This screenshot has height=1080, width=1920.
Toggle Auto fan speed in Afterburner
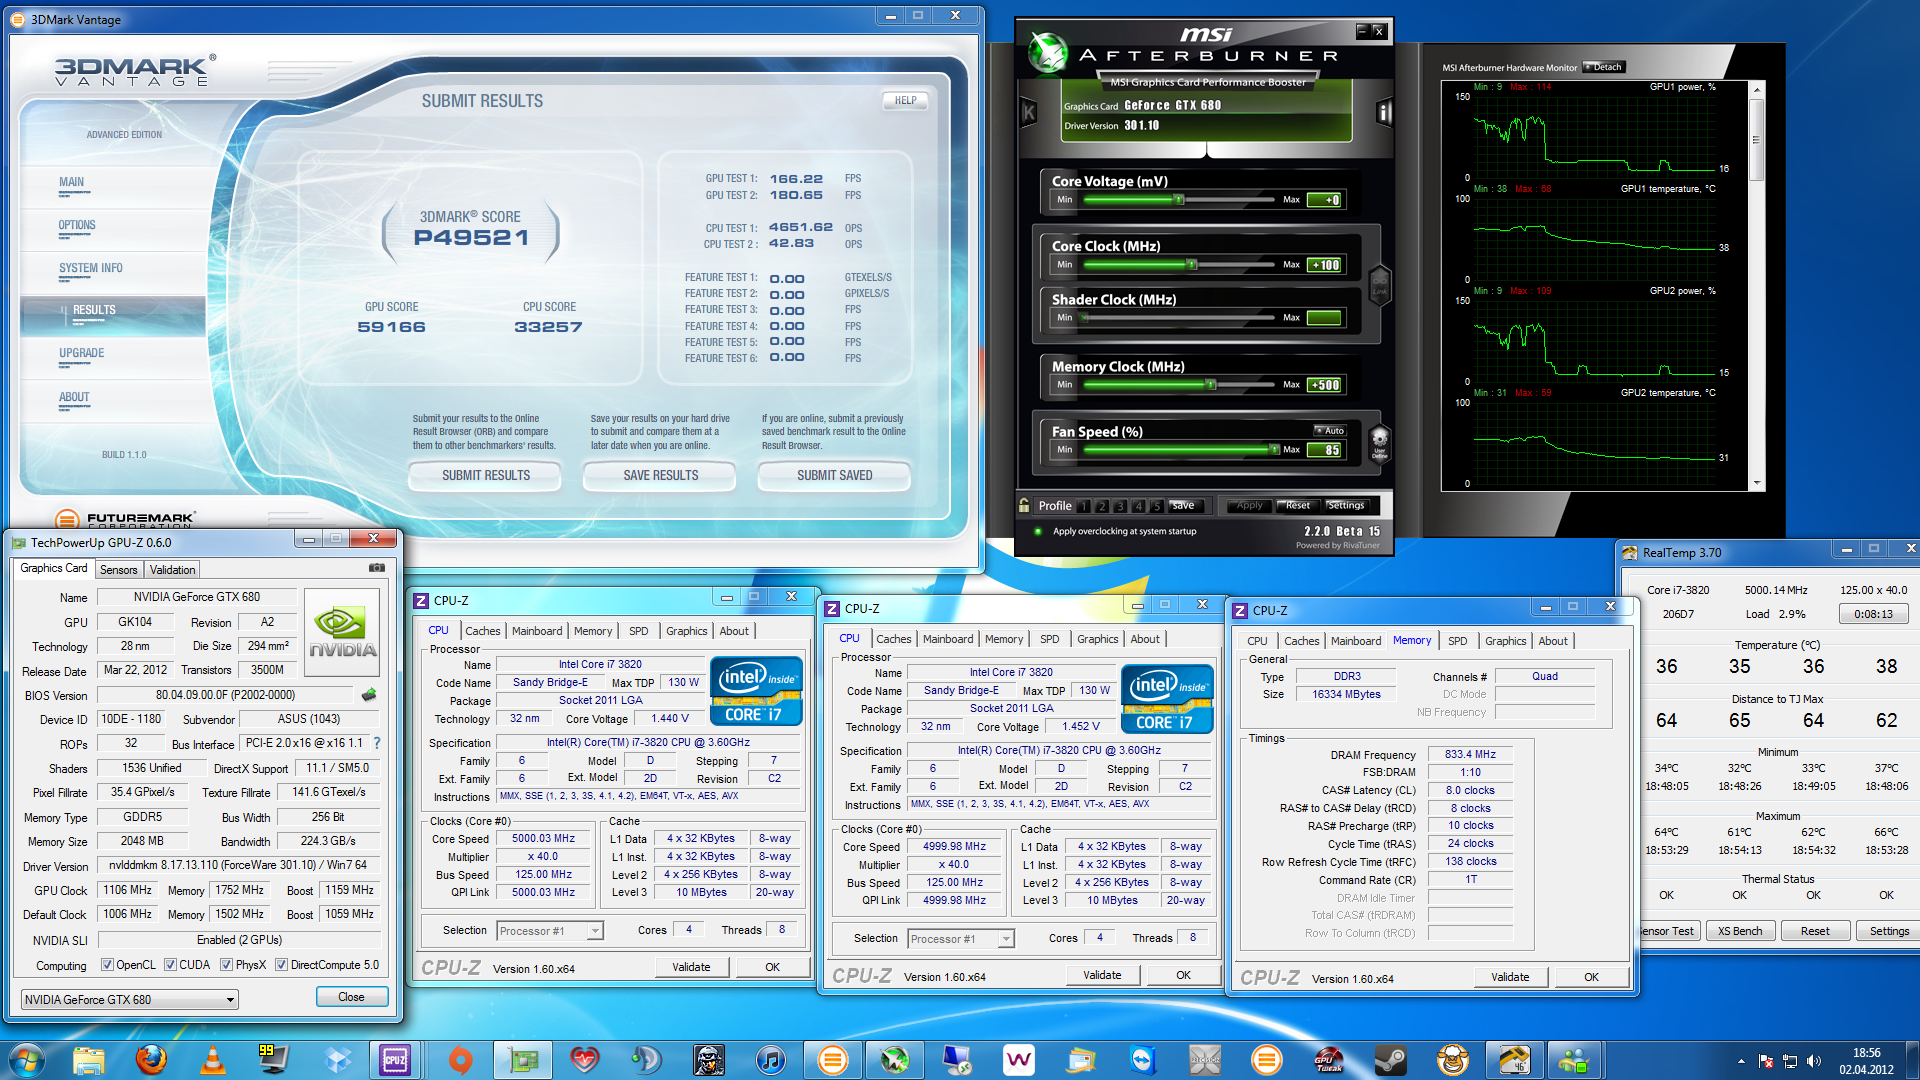click(x=1330, y=431)
